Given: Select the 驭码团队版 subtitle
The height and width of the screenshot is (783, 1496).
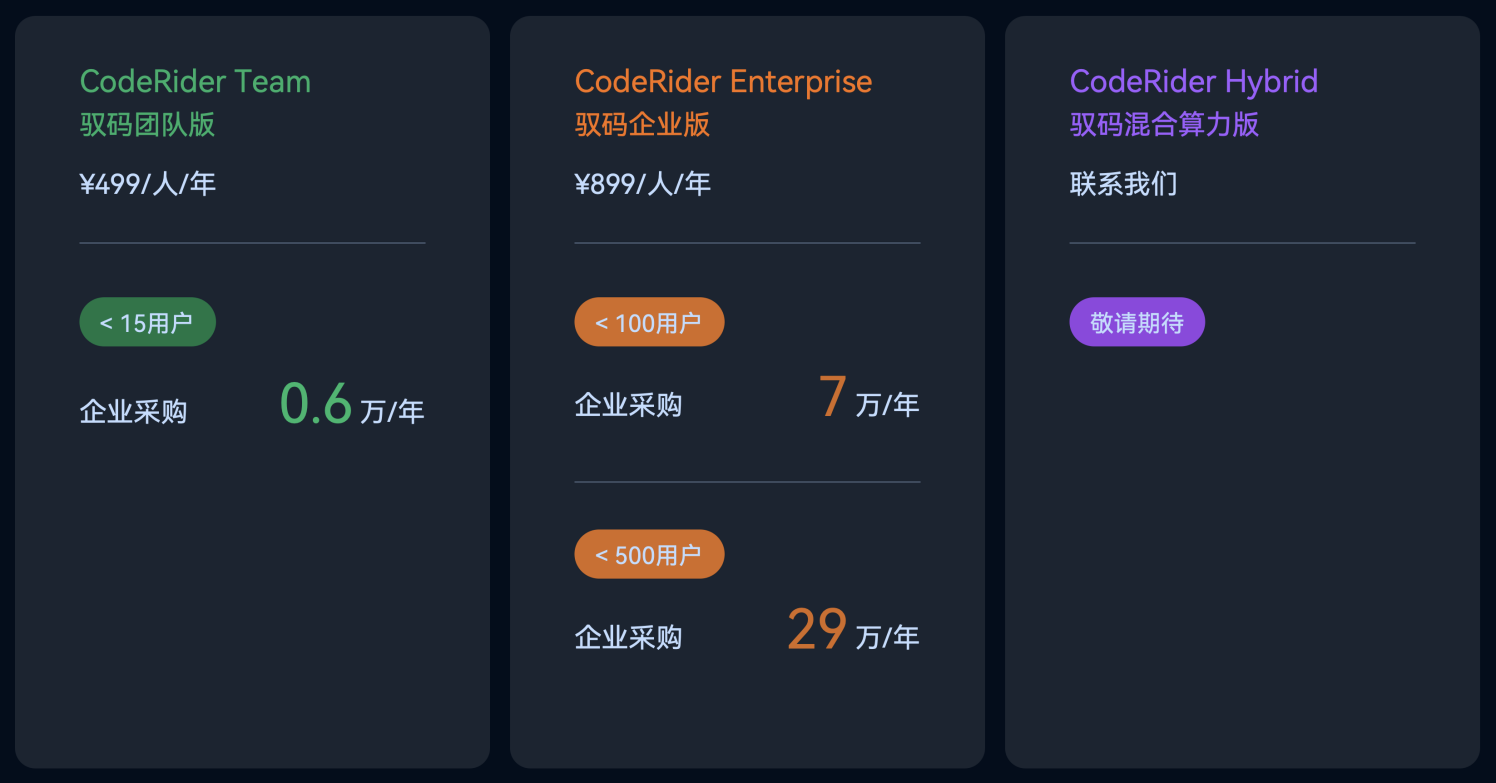Looking at the screenshot, I should tap(147, 124).
